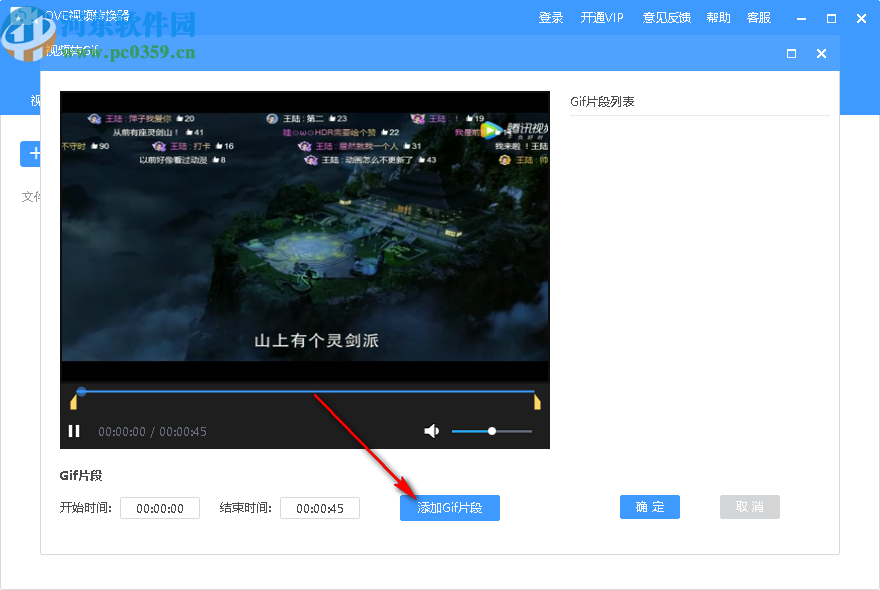Open 开通VIP upgrade page
The height and width of the screenshot is (590, 880).
pos(602,17)
